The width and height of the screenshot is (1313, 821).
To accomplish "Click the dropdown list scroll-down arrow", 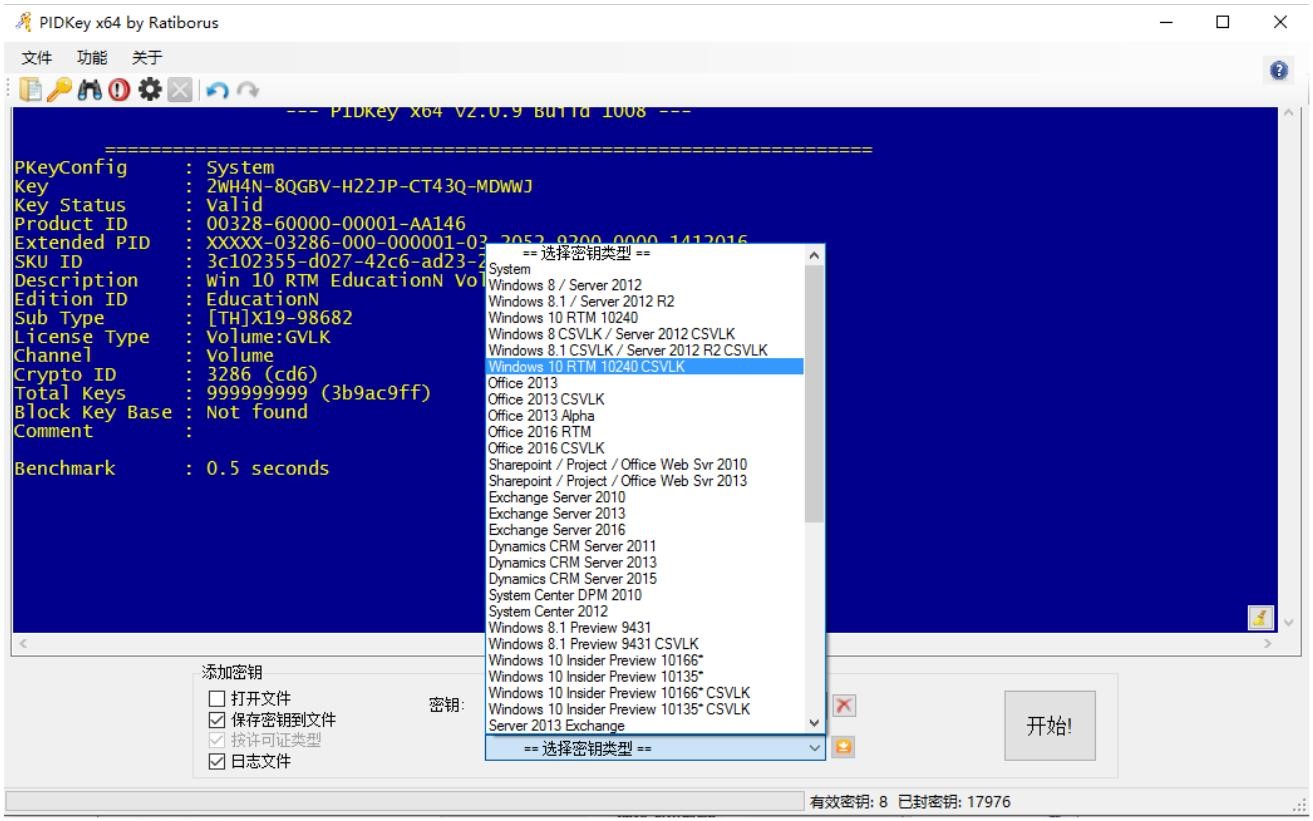I will (815, 723).
